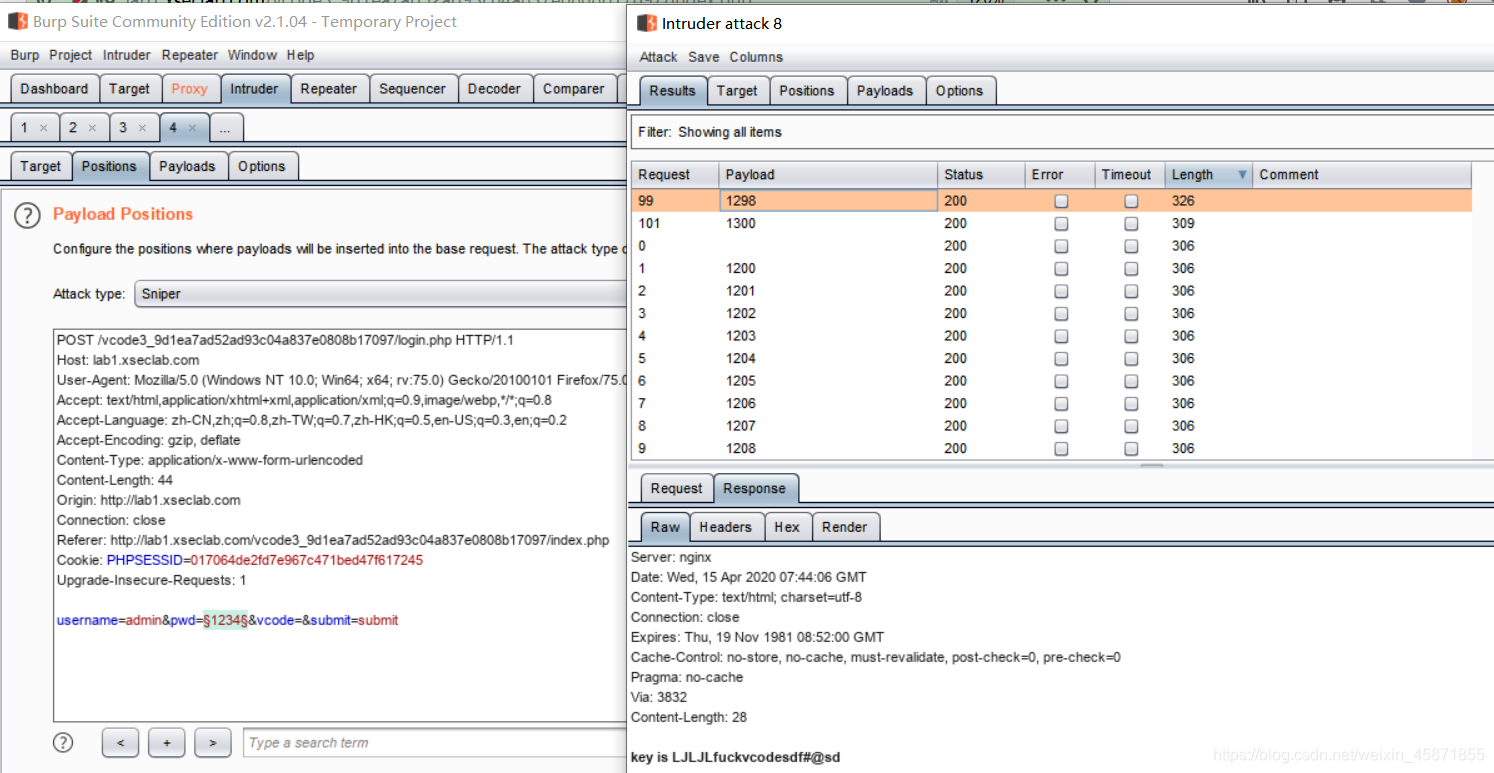Open Payloads tab in attack window
1494x773 pixels.
tap(885, 91)
